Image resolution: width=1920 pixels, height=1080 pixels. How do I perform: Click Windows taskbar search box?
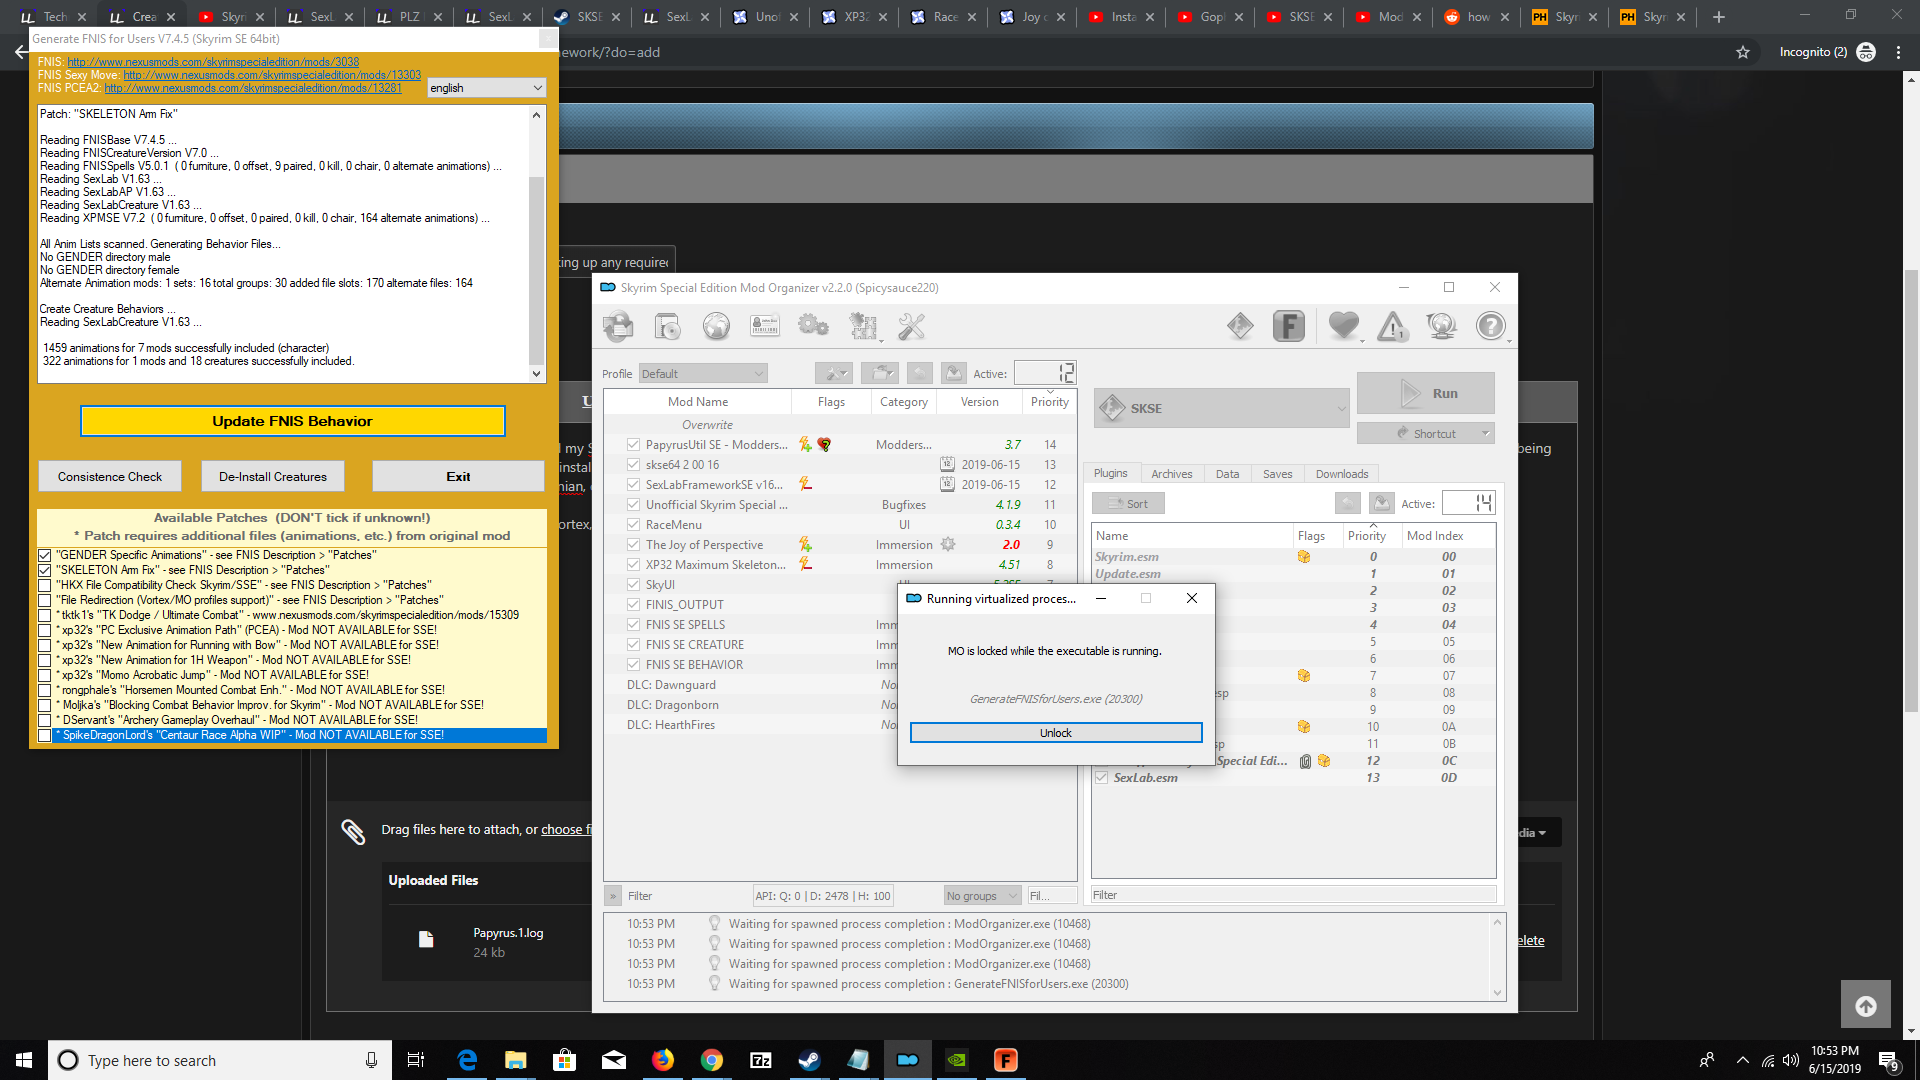point(220,1060)
